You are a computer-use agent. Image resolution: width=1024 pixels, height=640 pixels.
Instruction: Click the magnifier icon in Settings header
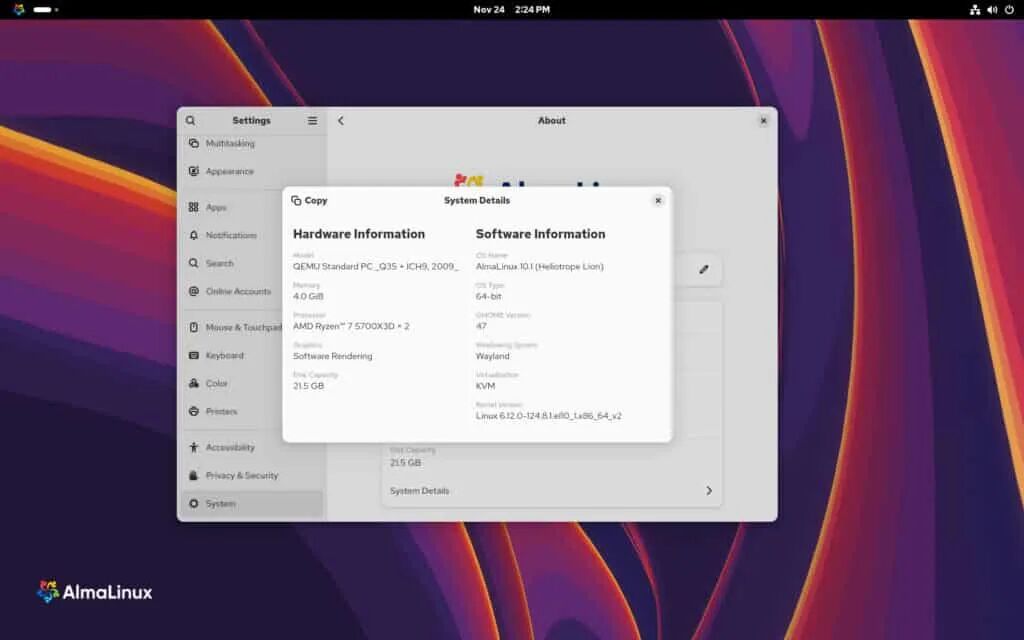pos(191,120)
